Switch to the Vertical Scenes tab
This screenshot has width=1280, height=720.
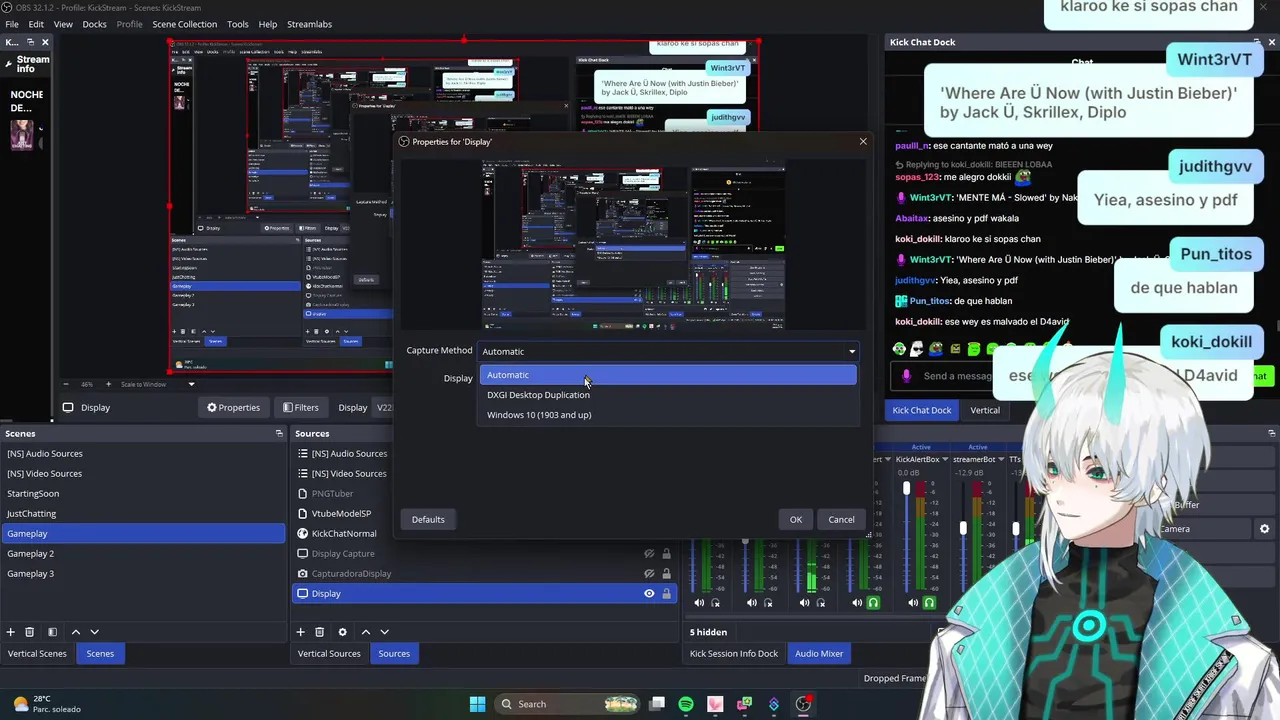37,654
